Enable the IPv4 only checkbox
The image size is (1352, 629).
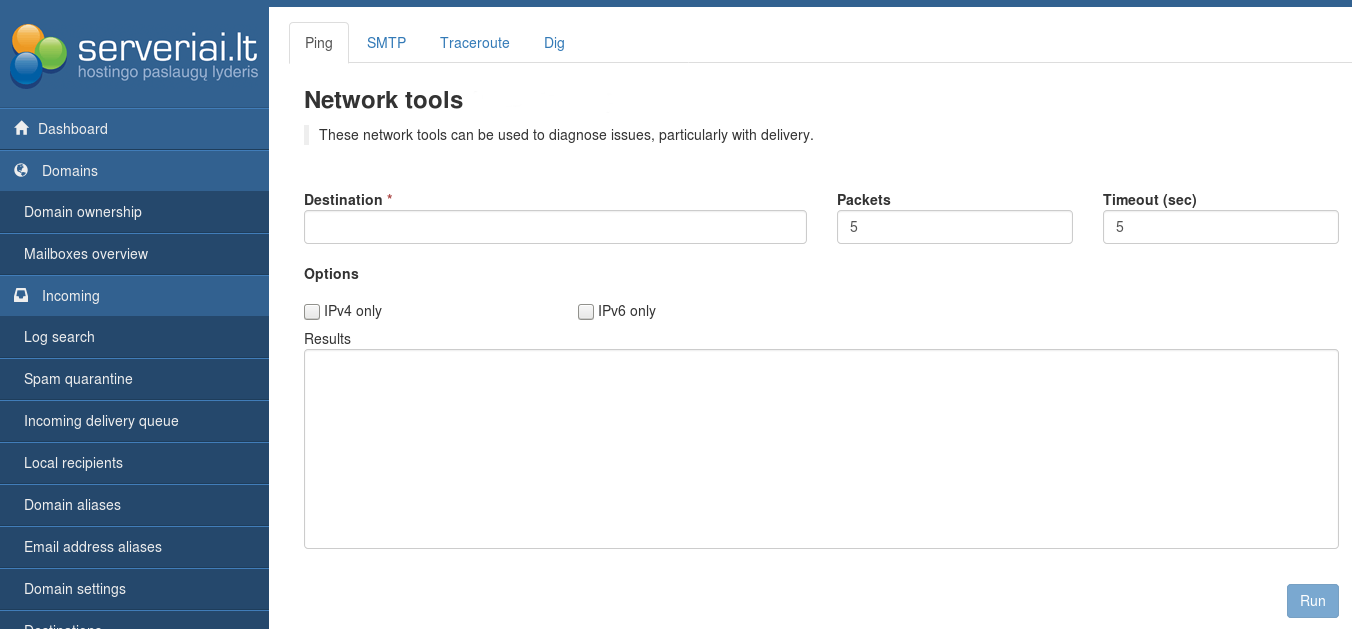312,312
